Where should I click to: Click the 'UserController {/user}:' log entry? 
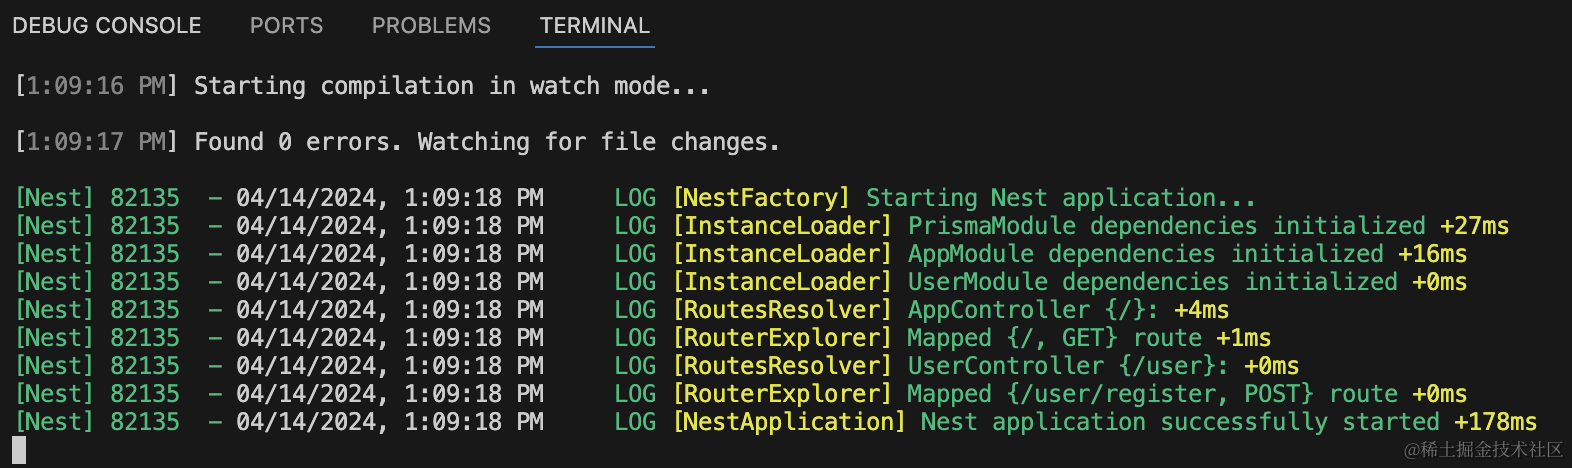point(1067,366)
